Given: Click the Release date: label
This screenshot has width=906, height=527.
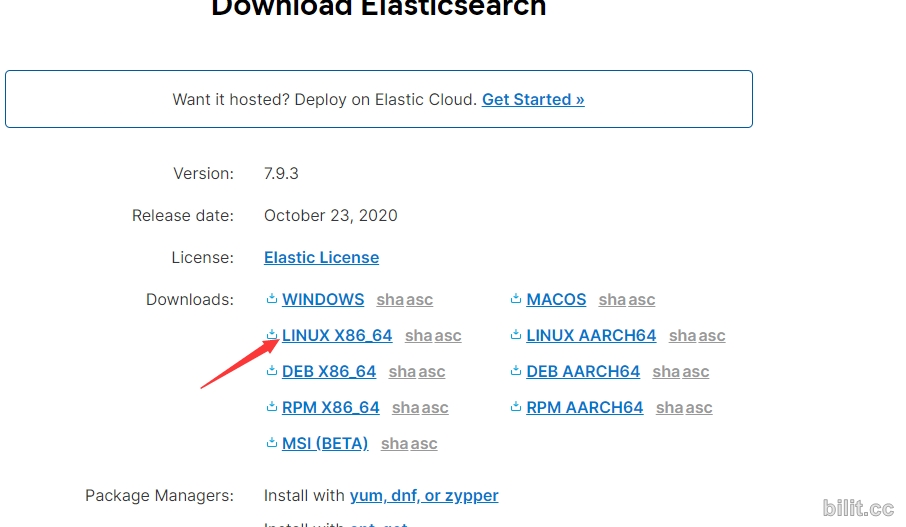Looking at the screenshot, I should point(183,216).
